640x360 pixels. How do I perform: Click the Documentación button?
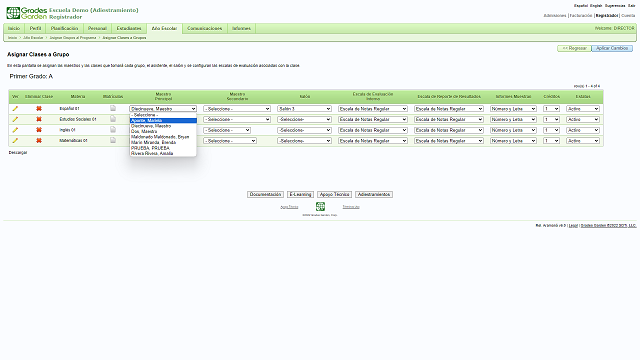[265, 194]
